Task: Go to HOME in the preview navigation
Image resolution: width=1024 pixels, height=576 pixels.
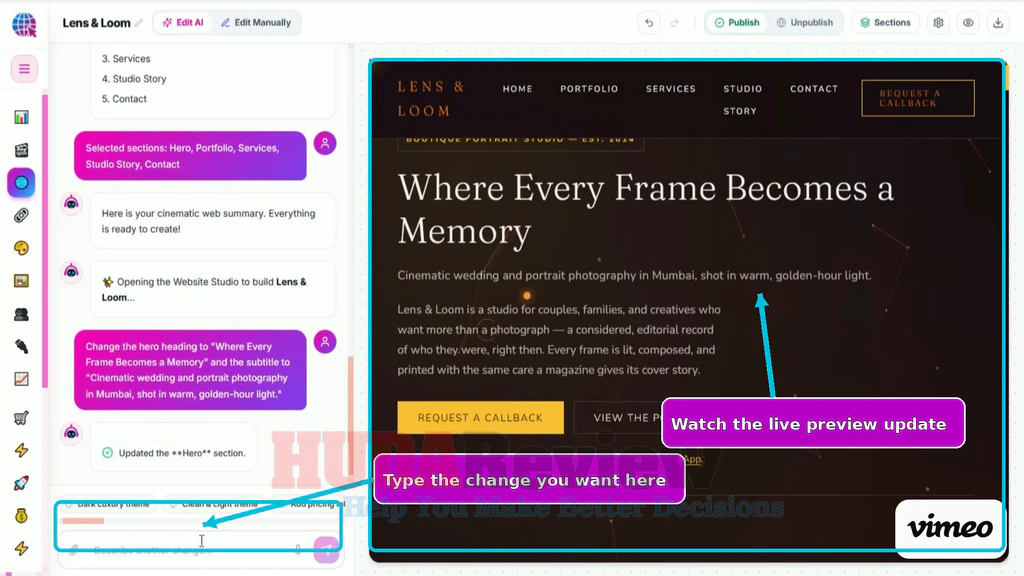Action: [517, 89]
